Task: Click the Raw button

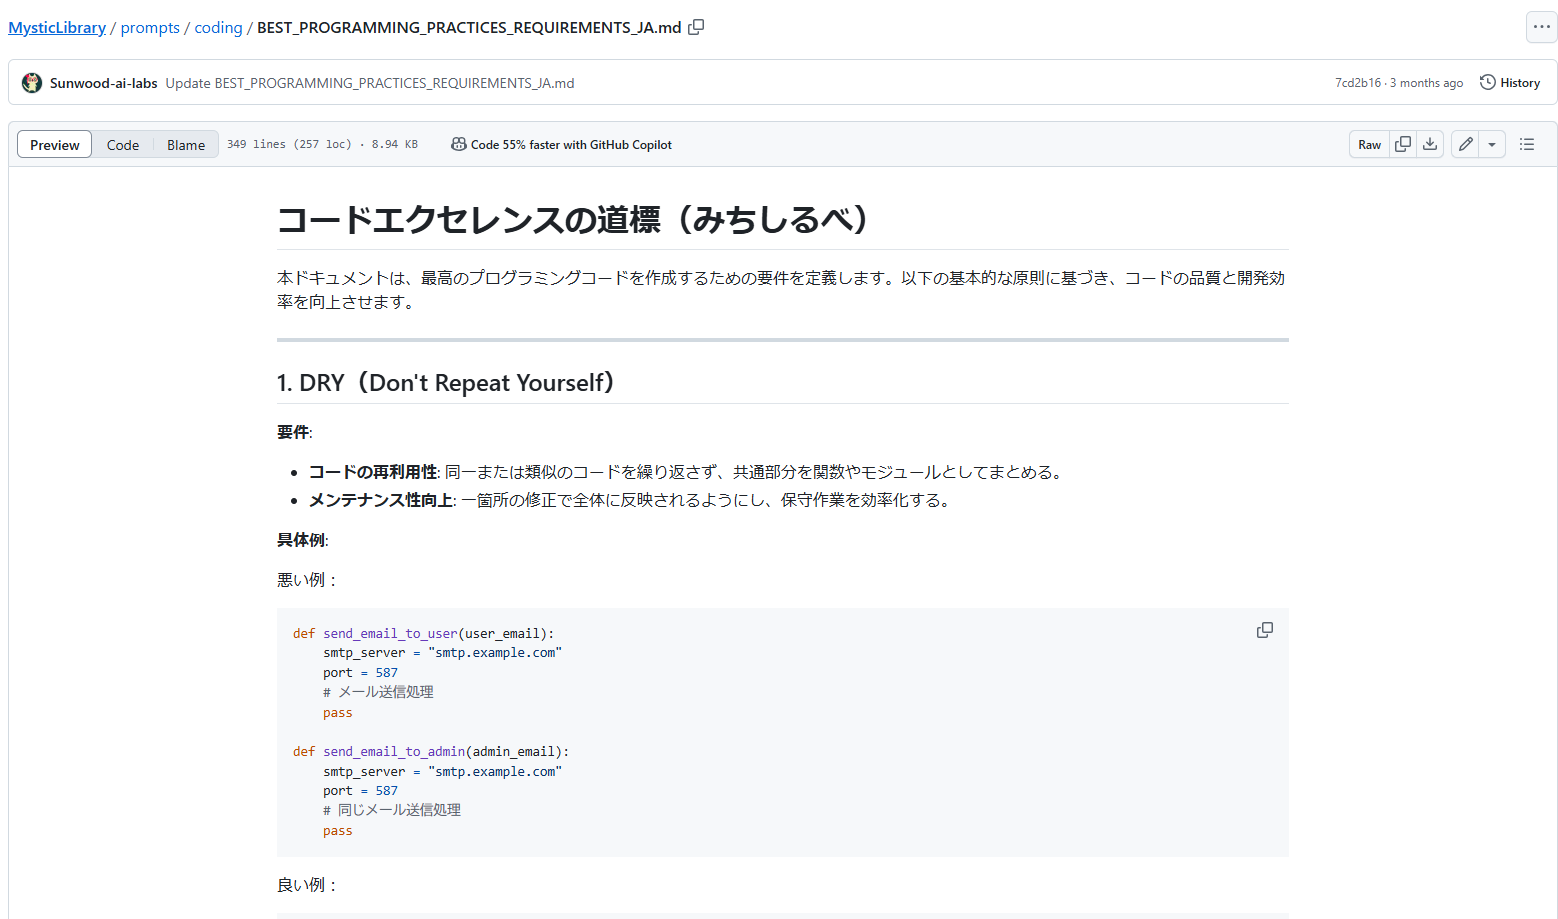Action: pyautogui.click(x=1369, y=144)
